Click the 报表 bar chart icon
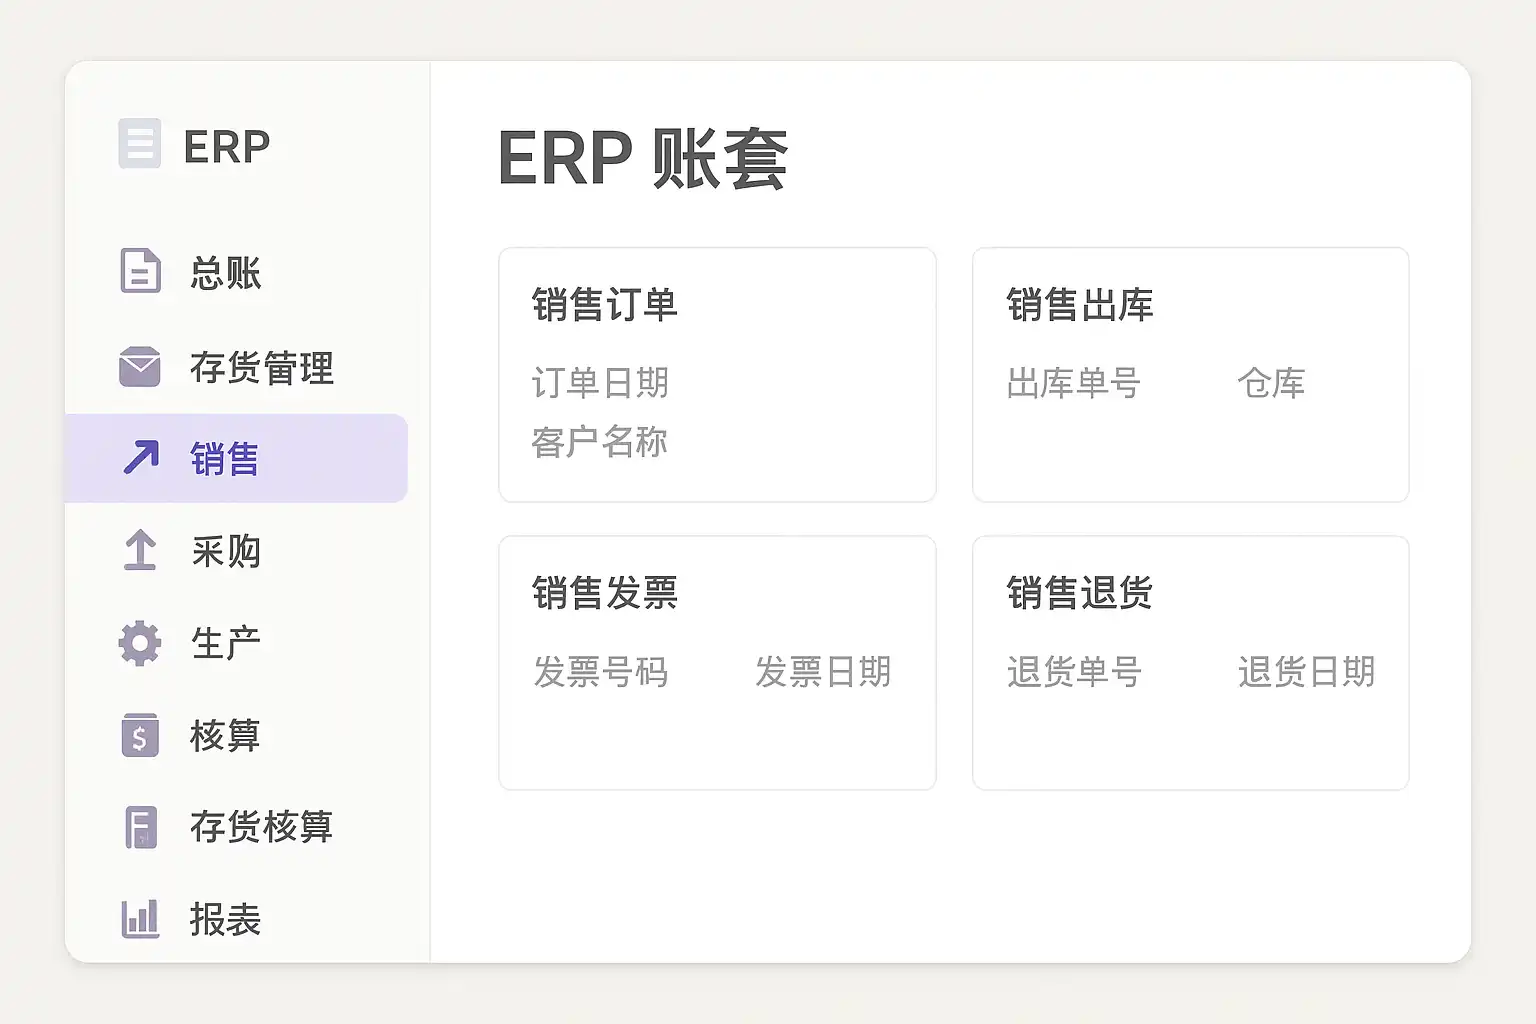 pyautogui.click(x=140, y=919)
